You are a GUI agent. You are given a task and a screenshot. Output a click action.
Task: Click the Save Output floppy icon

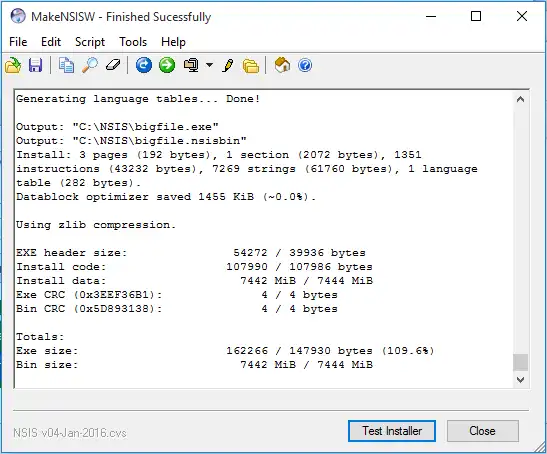pos(35,65)
